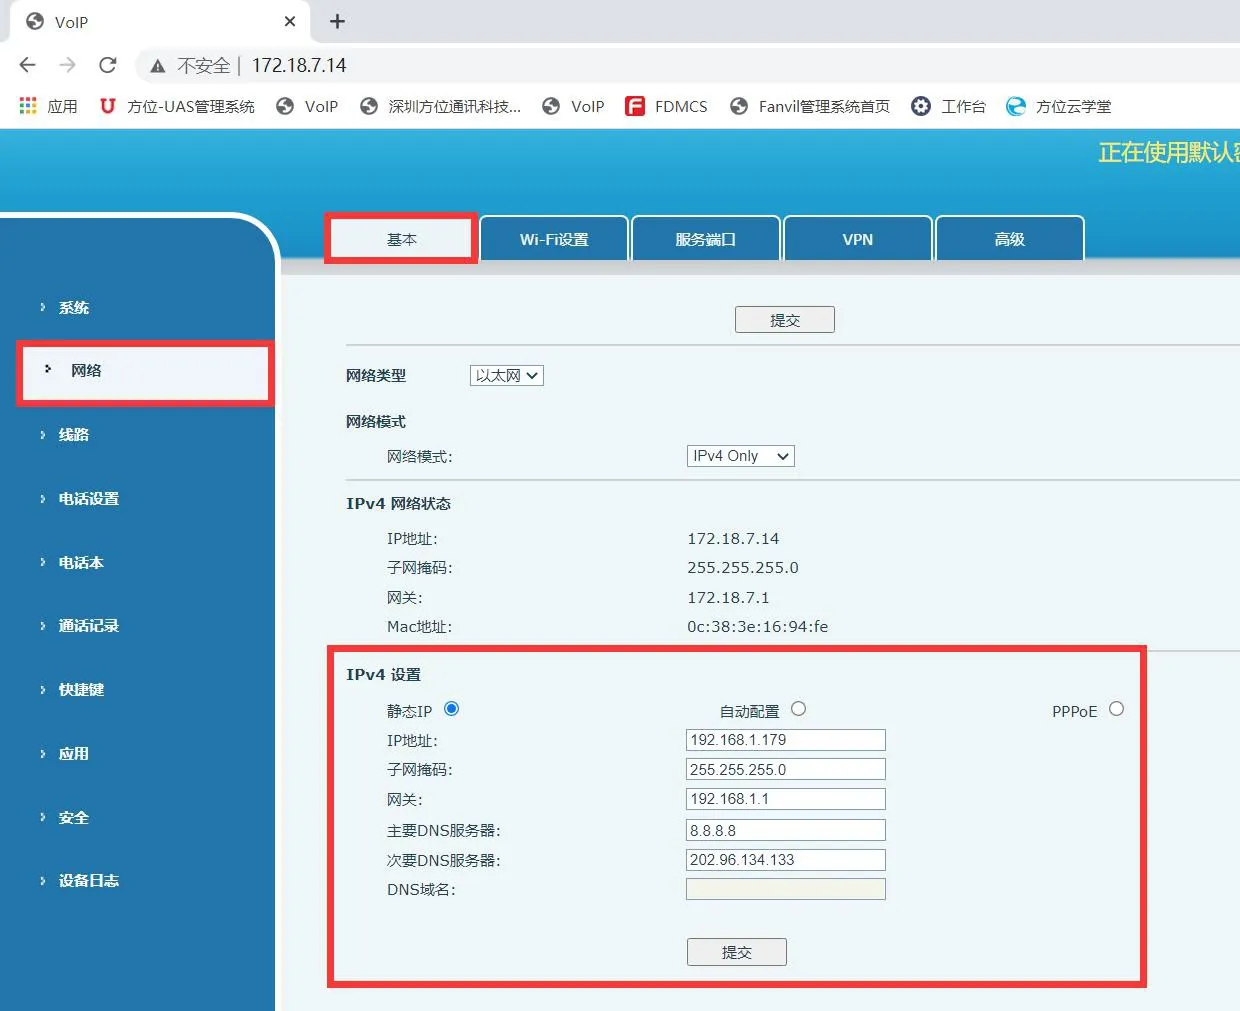Reload the page with the refresh icon
This screenshot has height=1011, width=1240.
pyautogui.click(x=108, y=65)
